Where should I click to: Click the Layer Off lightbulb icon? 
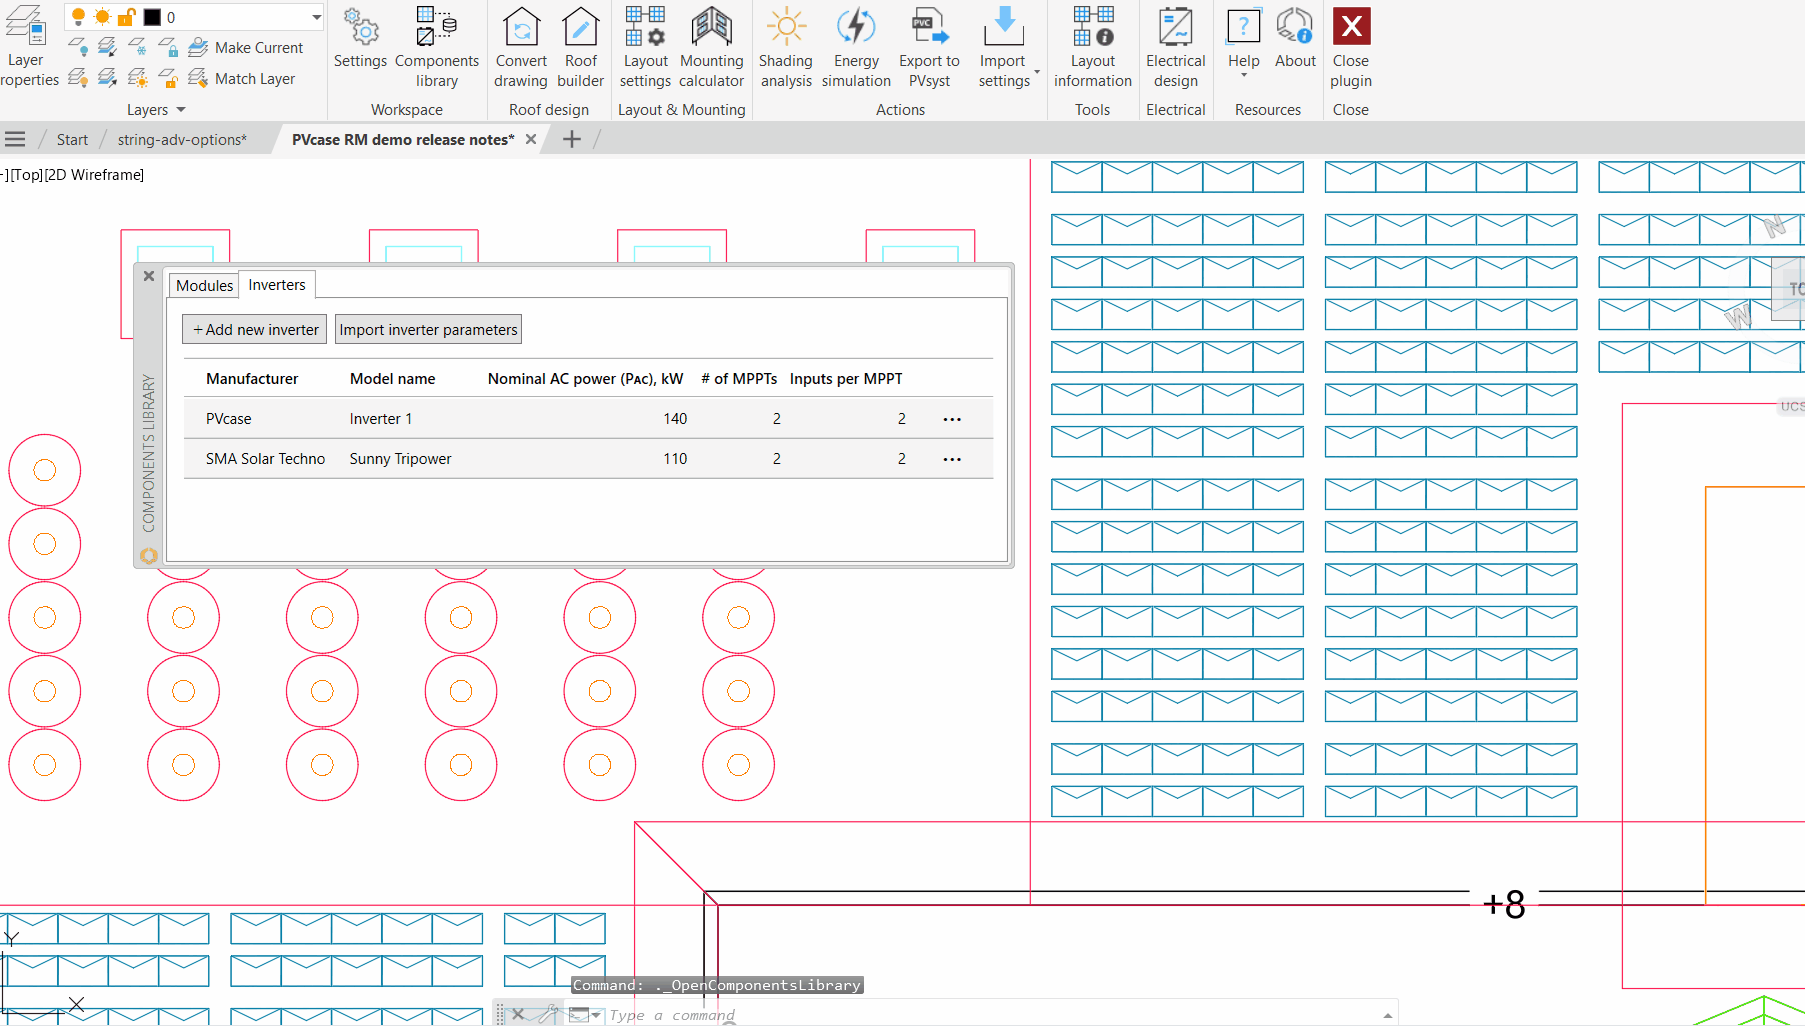78,47
